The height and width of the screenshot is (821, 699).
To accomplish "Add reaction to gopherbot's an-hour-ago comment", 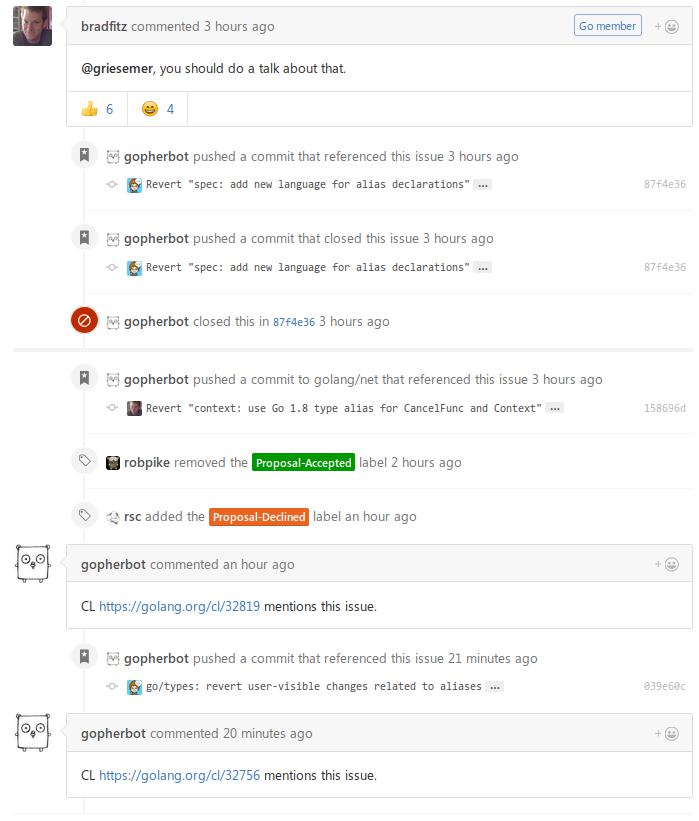I will [667, 565].
